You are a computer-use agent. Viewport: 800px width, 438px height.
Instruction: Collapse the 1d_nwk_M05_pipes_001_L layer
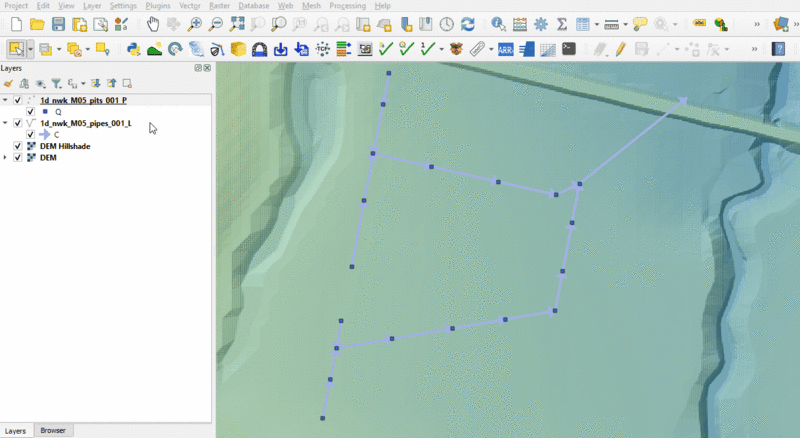6,123
